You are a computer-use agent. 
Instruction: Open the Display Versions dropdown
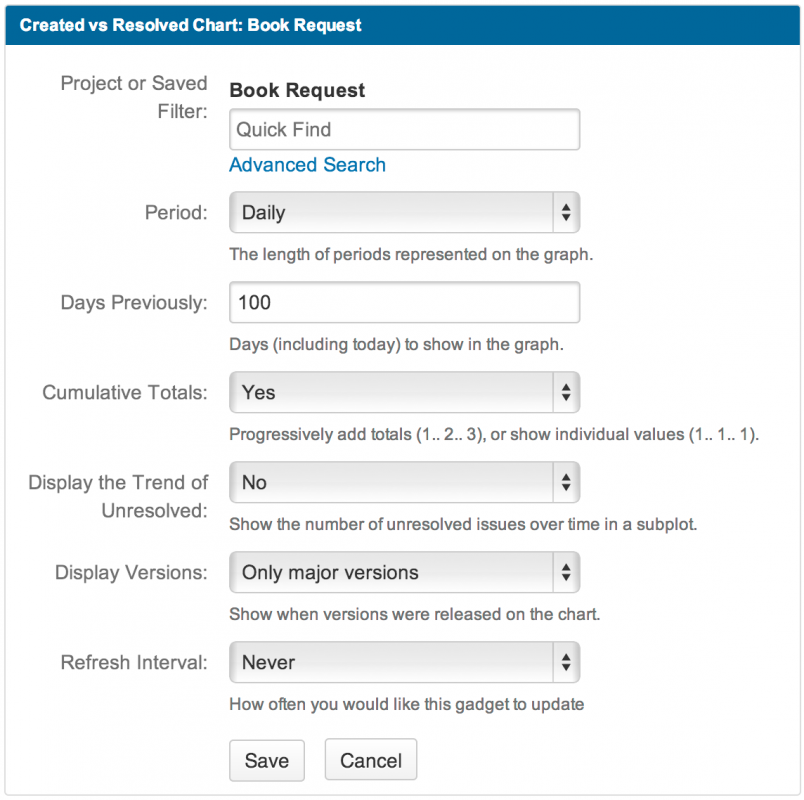coord(403,573)
